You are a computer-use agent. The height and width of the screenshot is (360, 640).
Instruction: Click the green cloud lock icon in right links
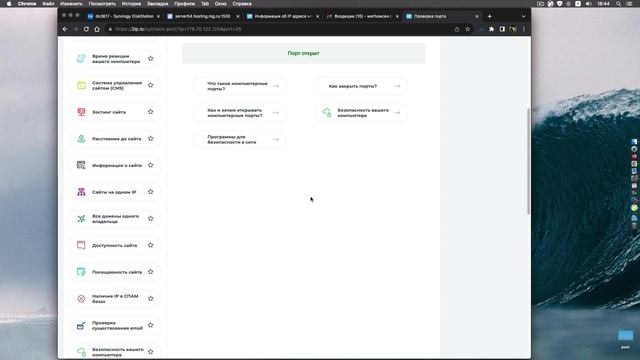coord(327,112)
